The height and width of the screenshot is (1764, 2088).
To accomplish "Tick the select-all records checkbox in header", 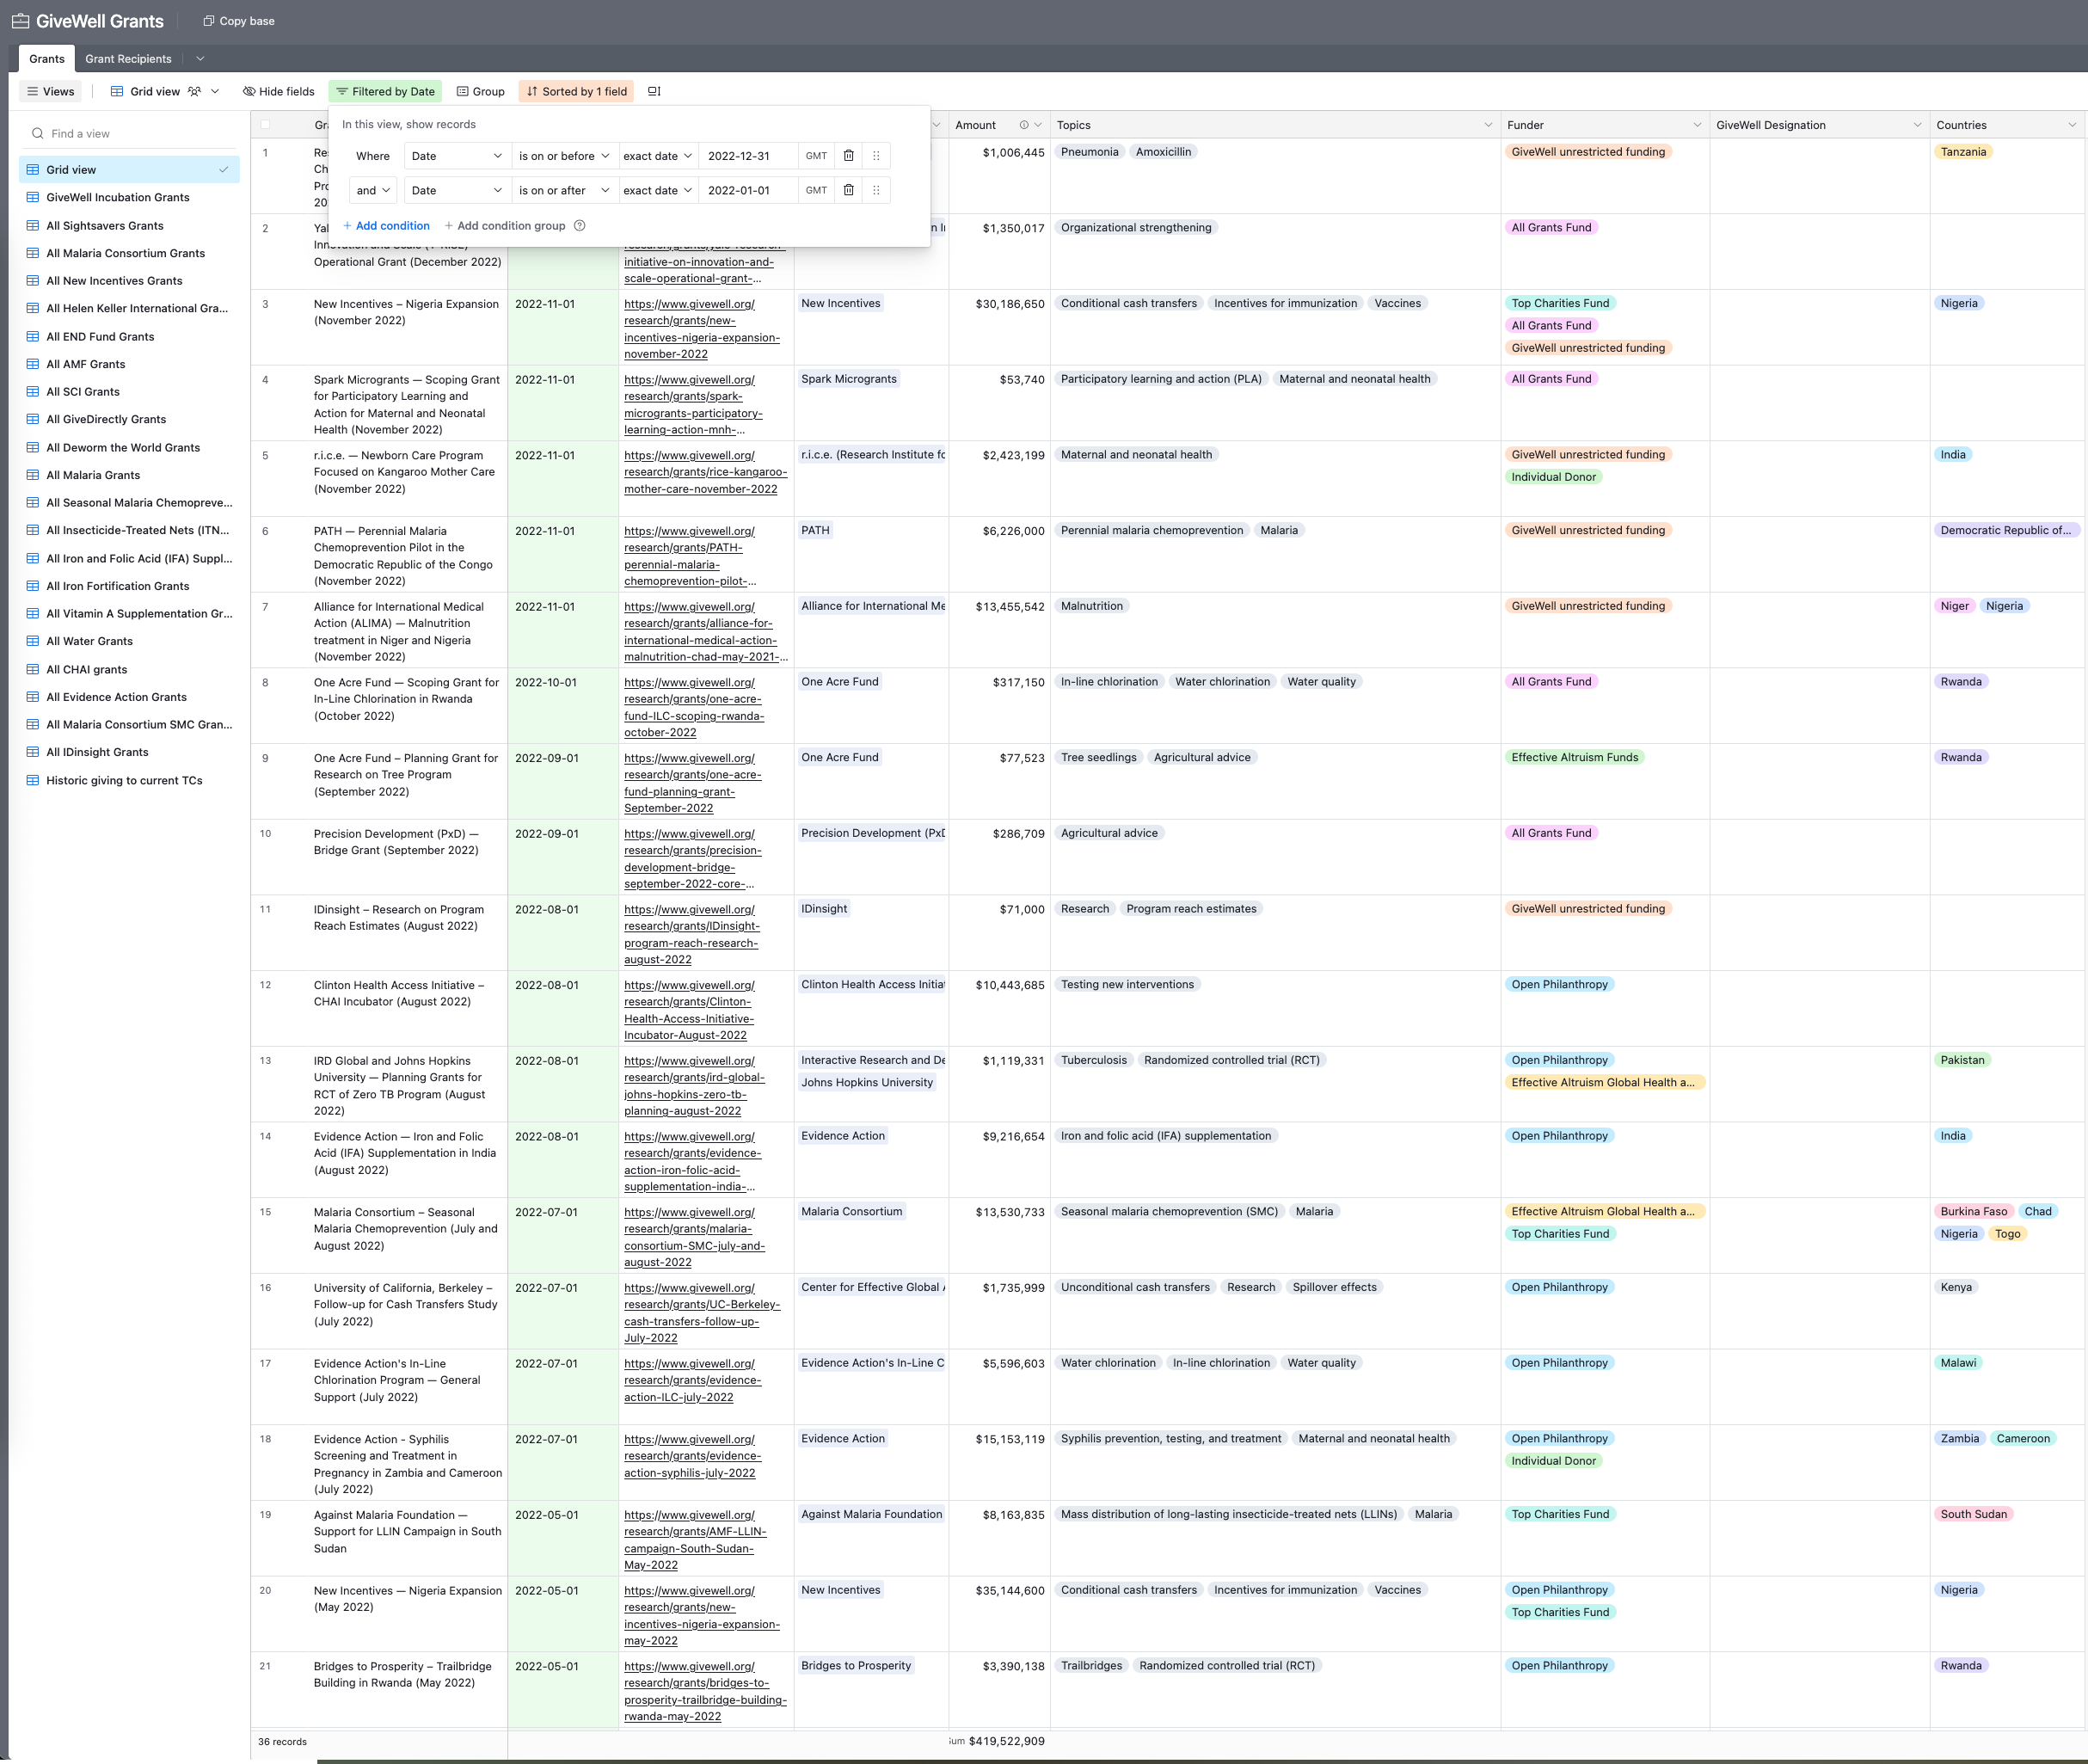I will pos(265,125).
